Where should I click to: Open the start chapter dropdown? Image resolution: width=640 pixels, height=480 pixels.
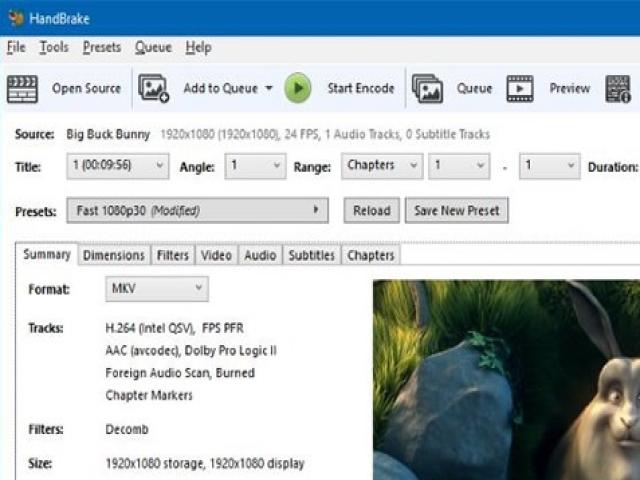pyautogui.click(x=459, y=166)
